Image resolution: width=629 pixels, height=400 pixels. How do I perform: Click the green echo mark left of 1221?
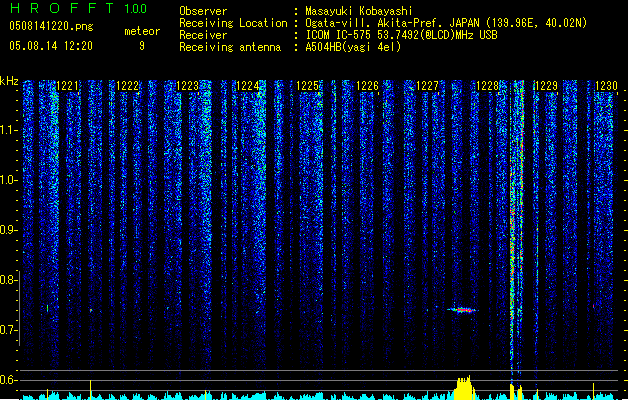point(48,308)
